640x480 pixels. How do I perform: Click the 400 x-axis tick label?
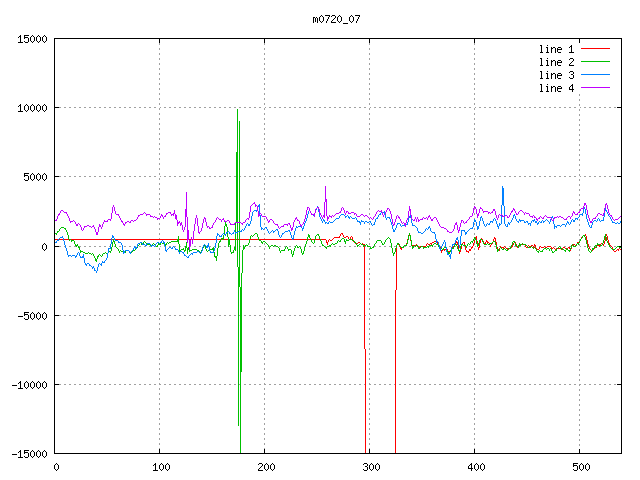[x=475, y=466]
